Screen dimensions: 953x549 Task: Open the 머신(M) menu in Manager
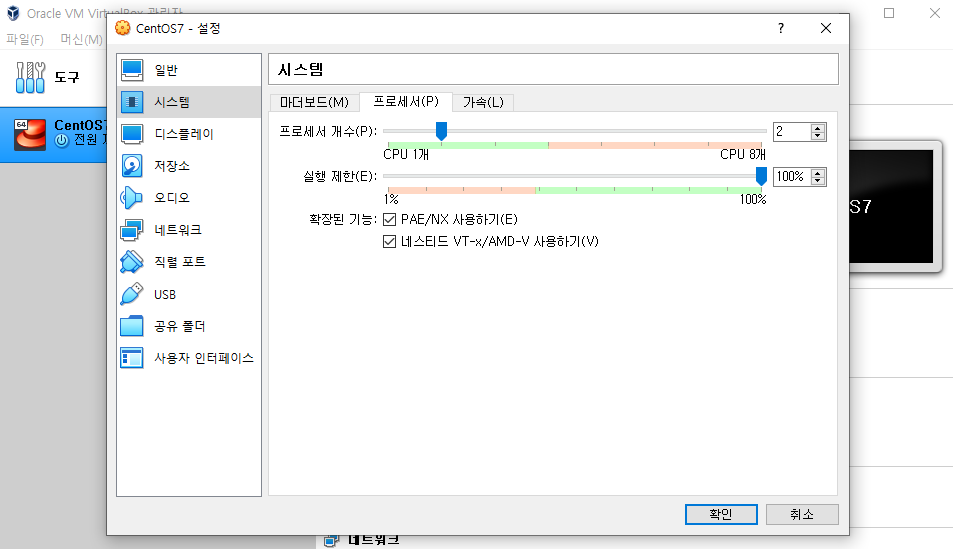tap(81, 40)
